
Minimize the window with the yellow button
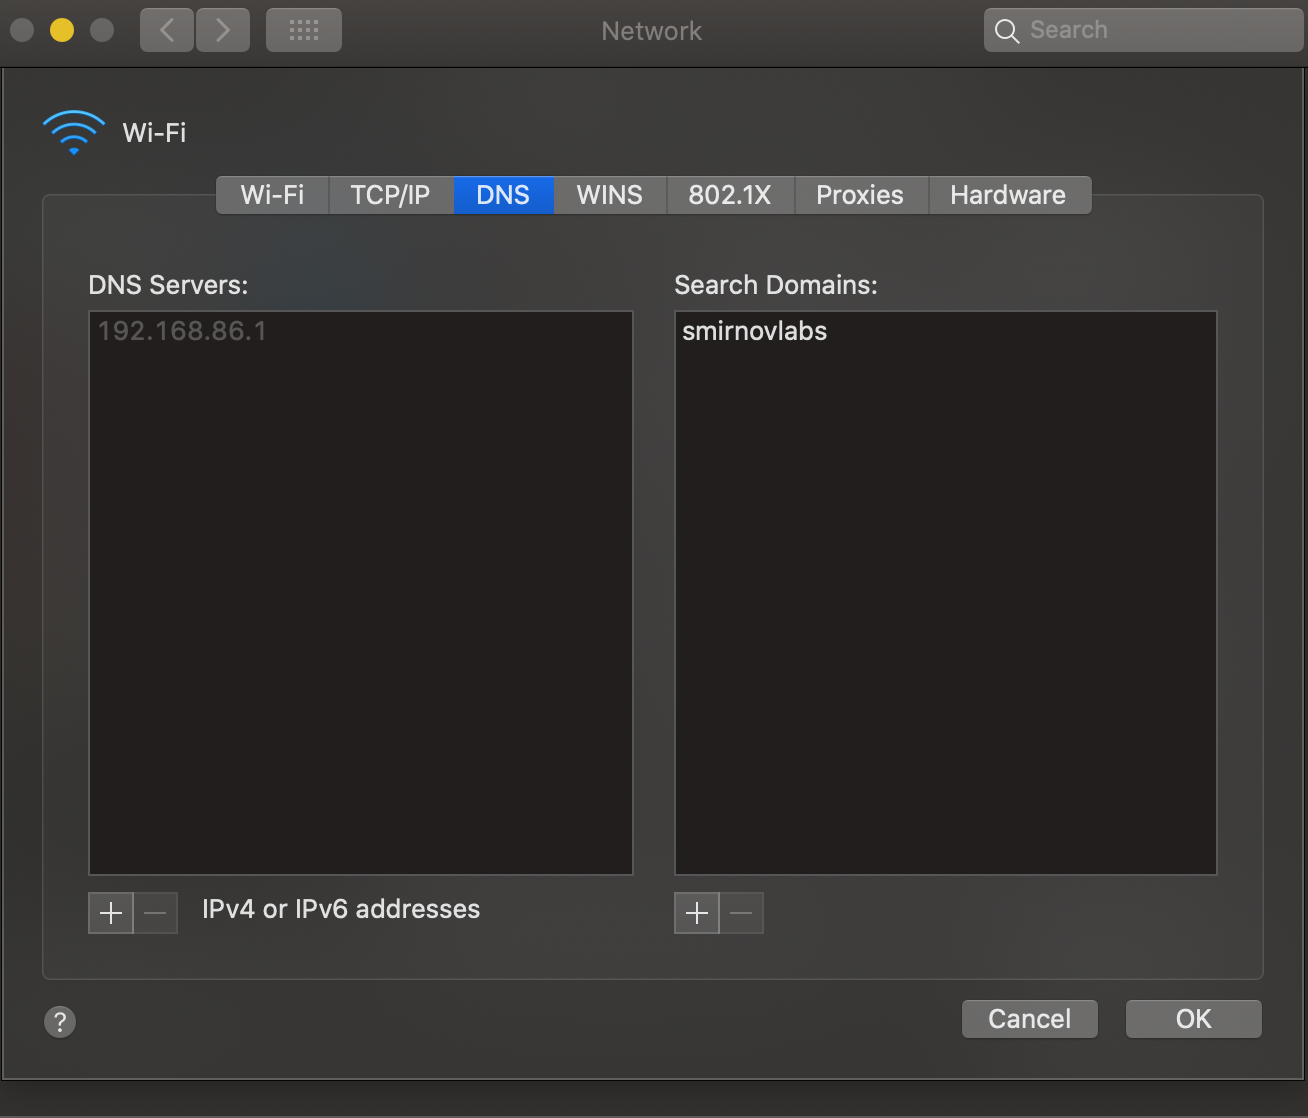[62, 30]
